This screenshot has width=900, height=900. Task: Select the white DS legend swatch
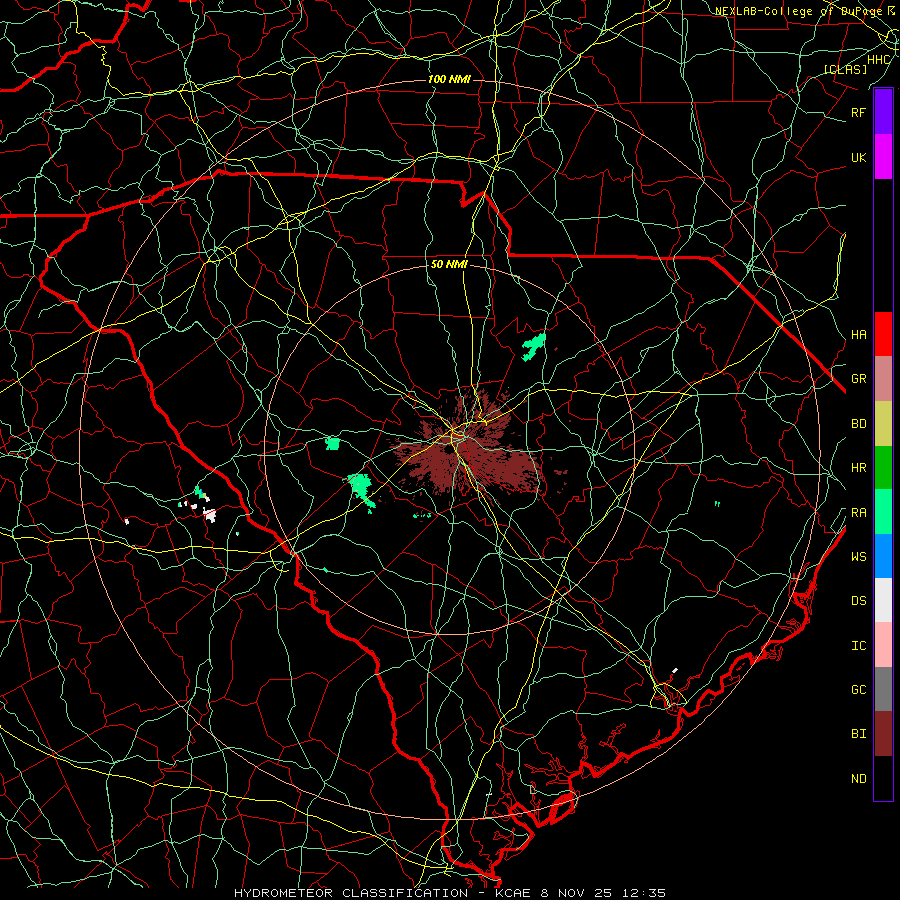point(883,600)
